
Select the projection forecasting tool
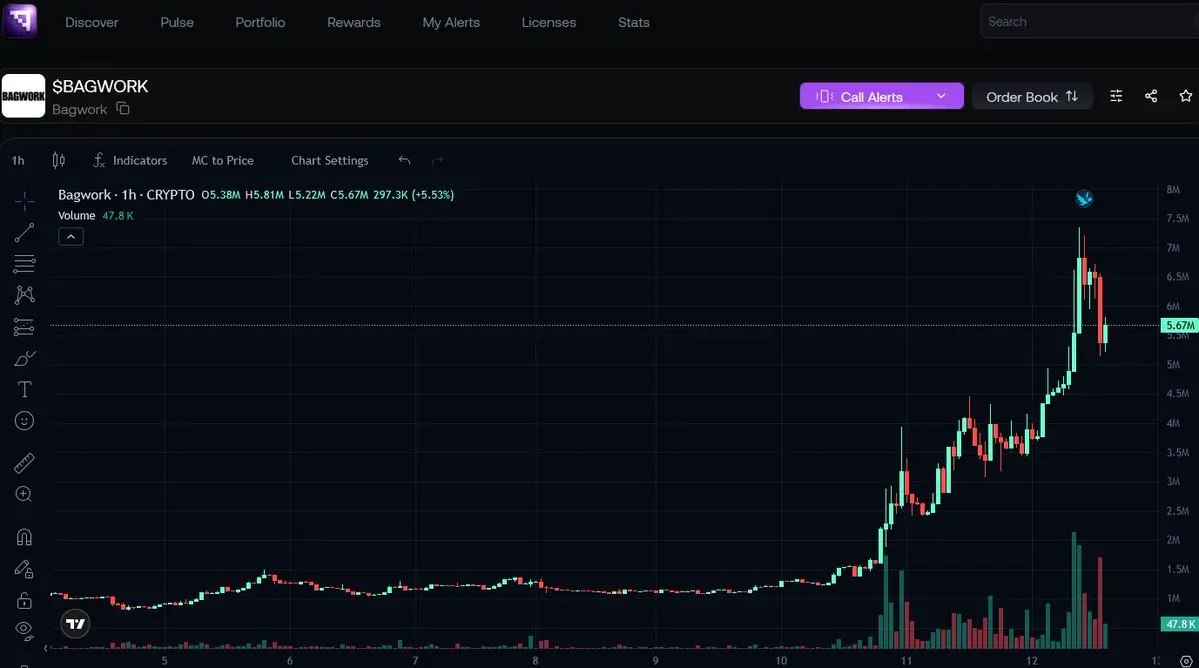[x=24, y=327]
